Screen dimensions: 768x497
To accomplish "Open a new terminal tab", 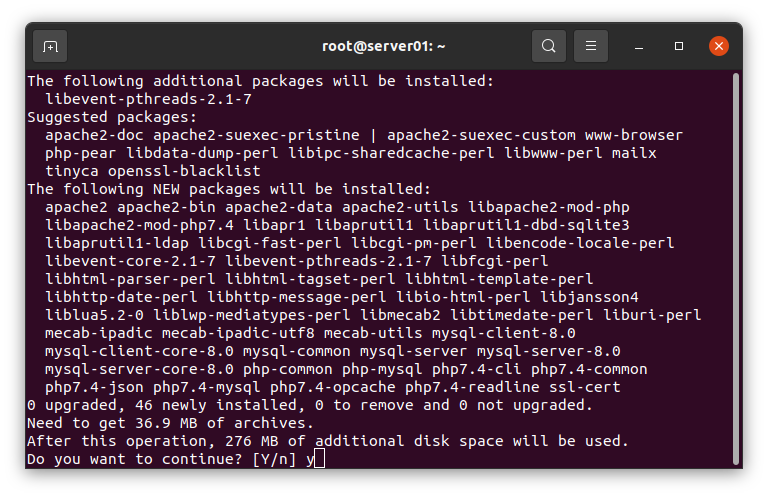I will (x=50, y=47).
